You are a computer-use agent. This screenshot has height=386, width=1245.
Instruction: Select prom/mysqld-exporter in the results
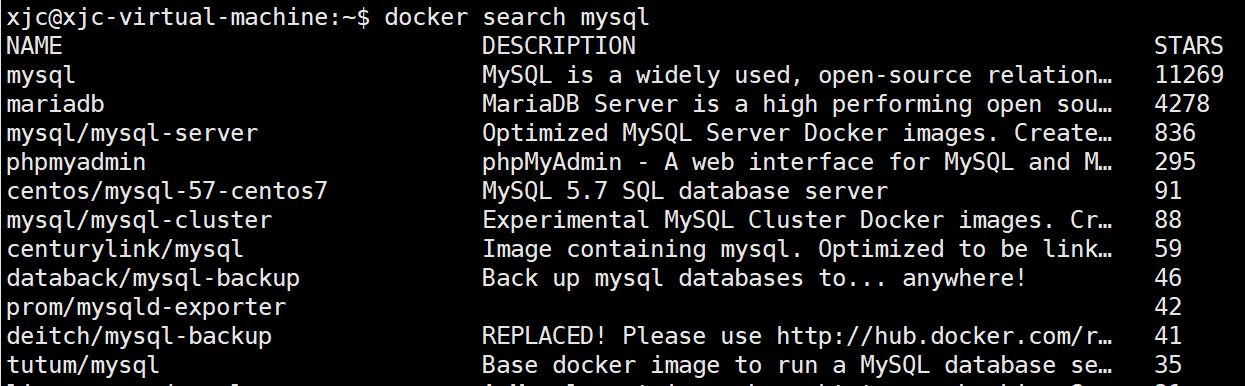tap(146, 307)
